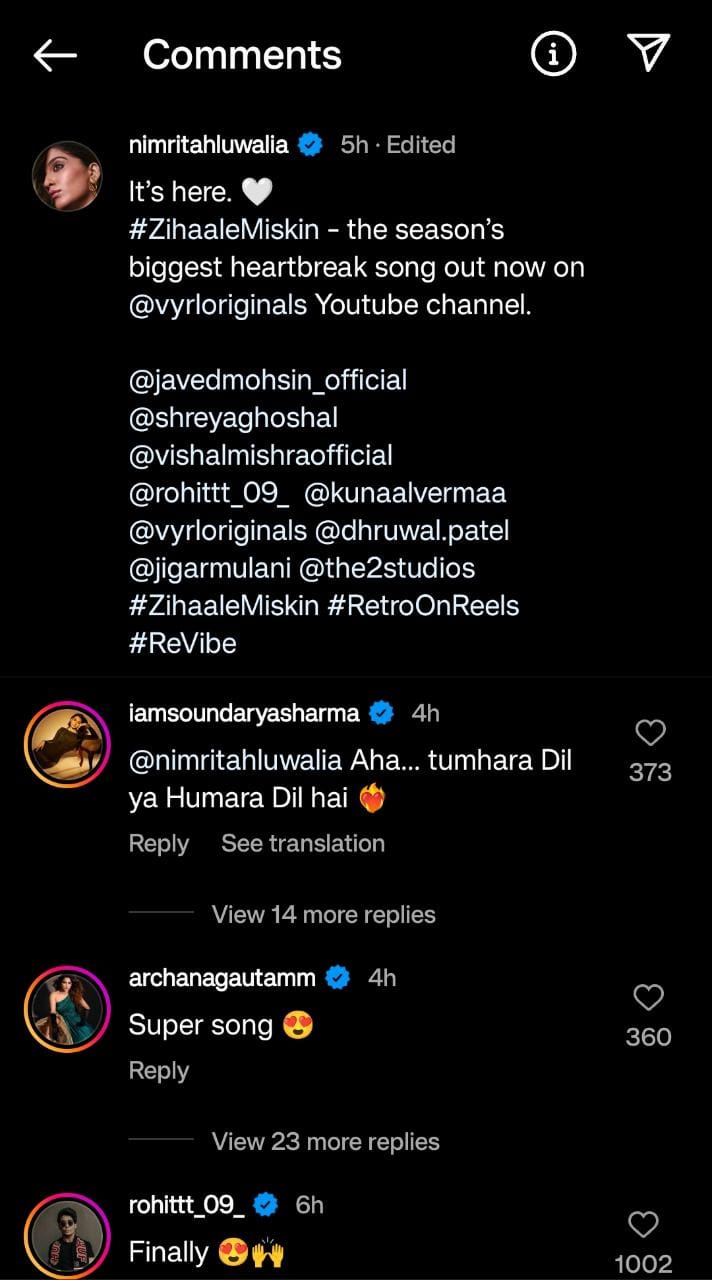The width and height of the screenshot is (712, 1280).
Task: Click nimritahluwalia's blue verified badge
Action: (x=311, y=144)
